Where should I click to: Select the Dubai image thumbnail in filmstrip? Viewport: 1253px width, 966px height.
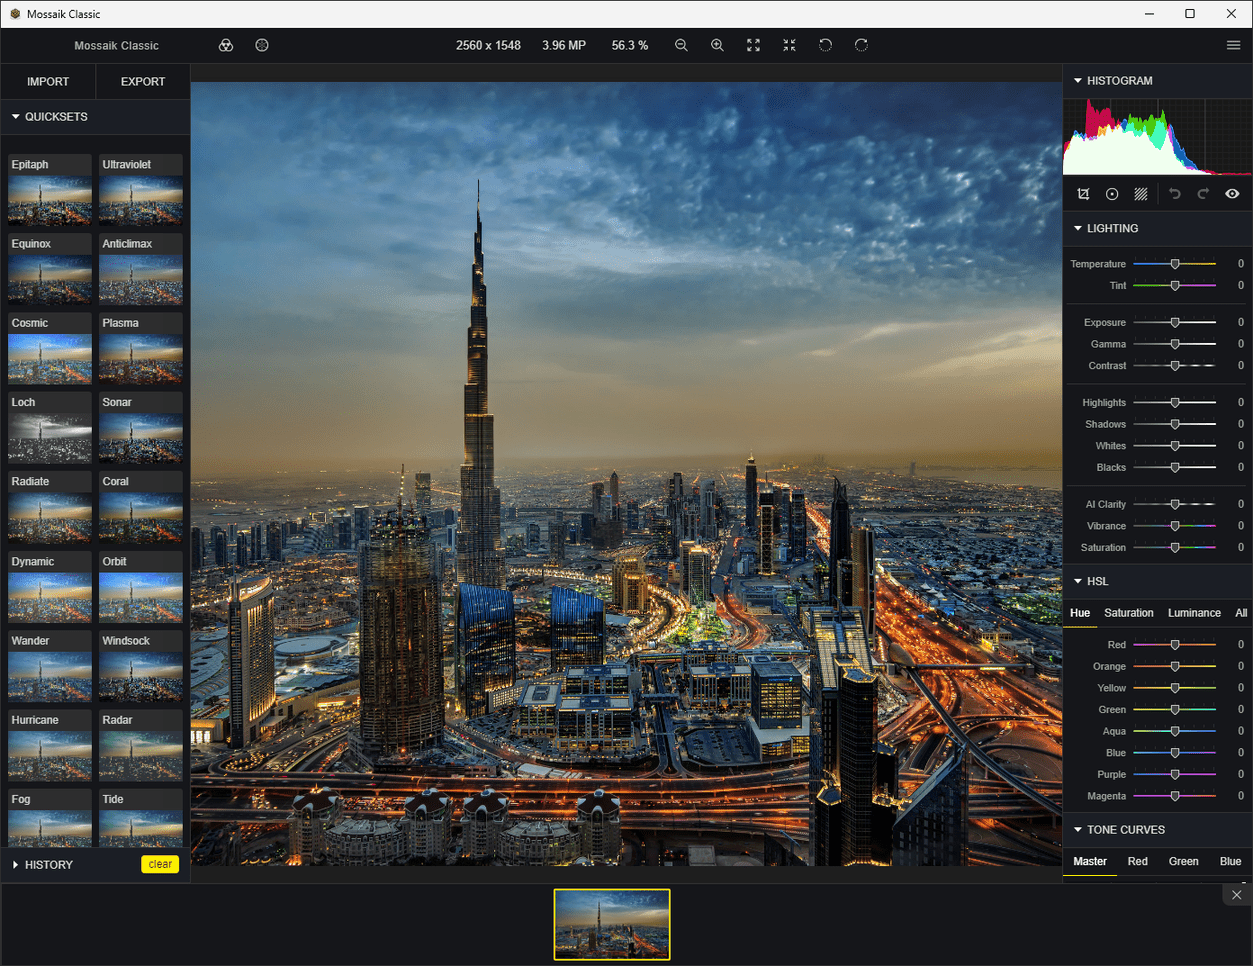[612, 925]
